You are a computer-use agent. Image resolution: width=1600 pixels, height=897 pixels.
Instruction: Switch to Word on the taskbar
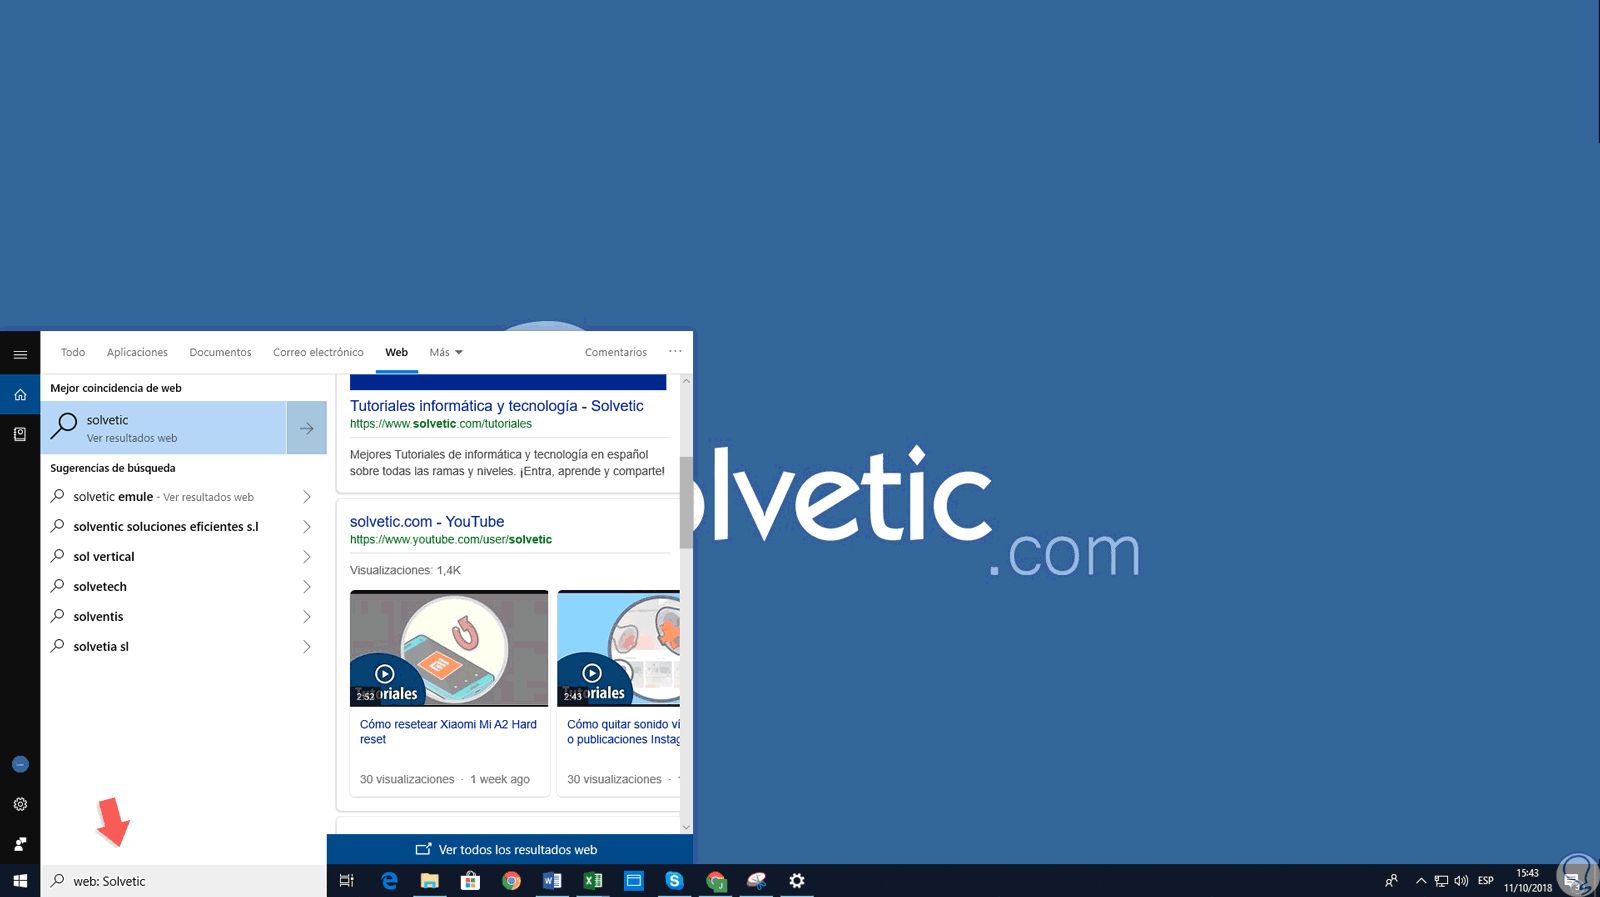click(552, 881)
